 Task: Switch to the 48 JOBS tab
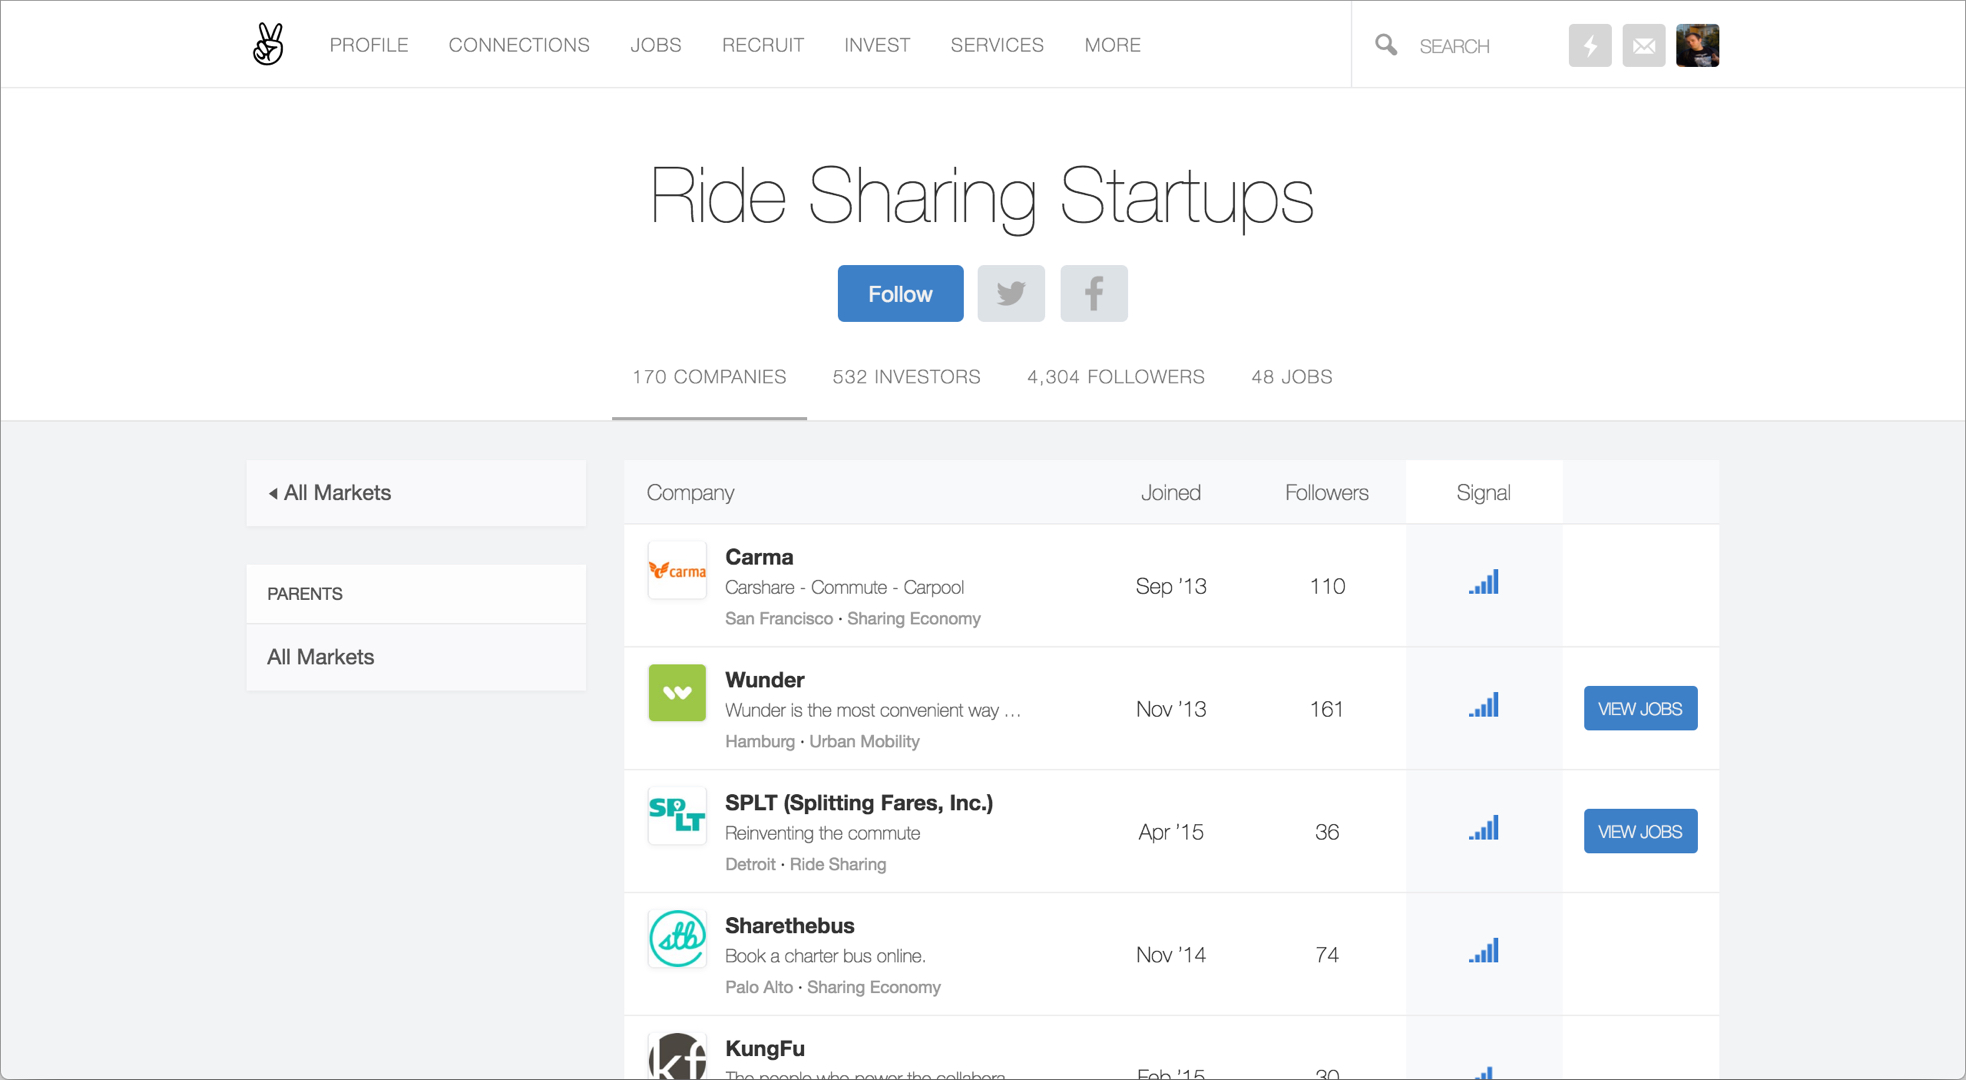1292,377
